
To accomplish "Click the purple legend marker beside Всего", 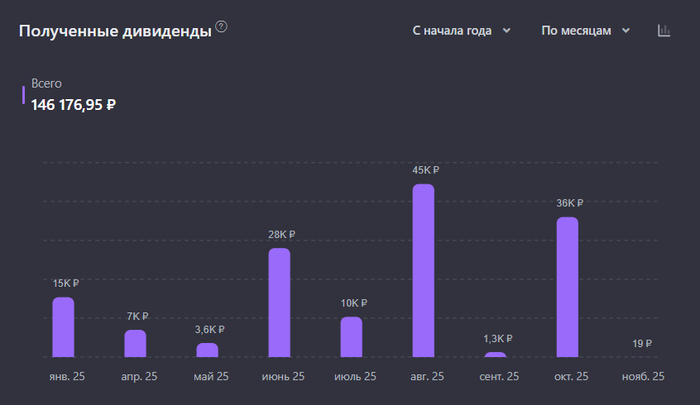I will (23, 94).
